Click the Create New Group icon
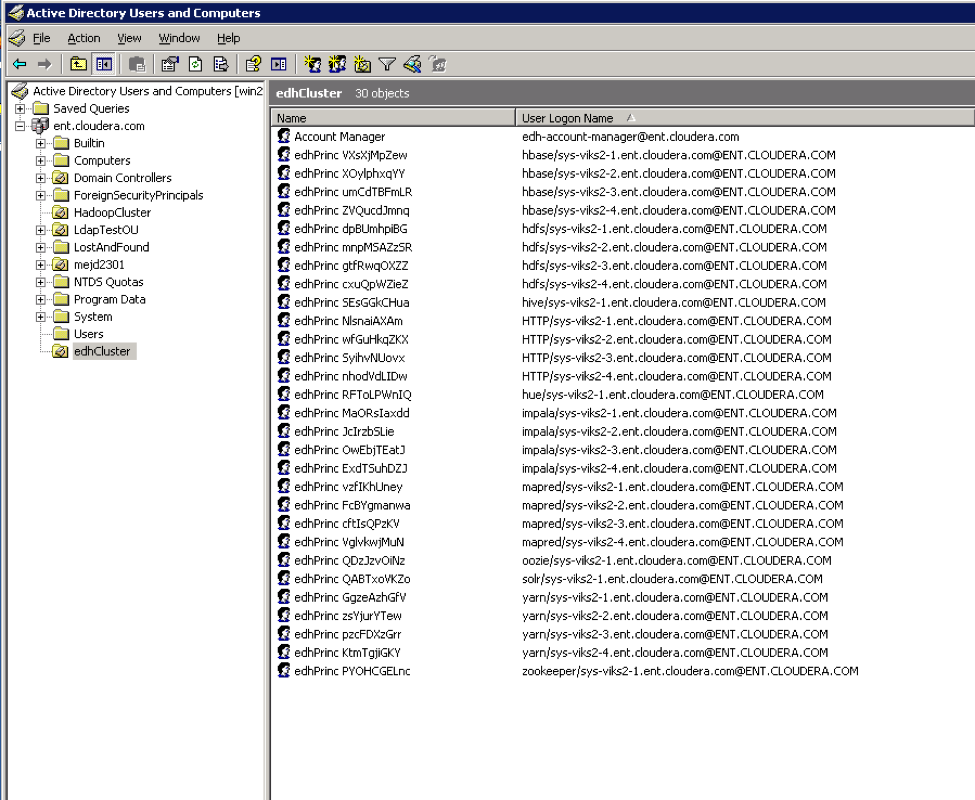This screenshot has height=800, width=975. point(337,64)
